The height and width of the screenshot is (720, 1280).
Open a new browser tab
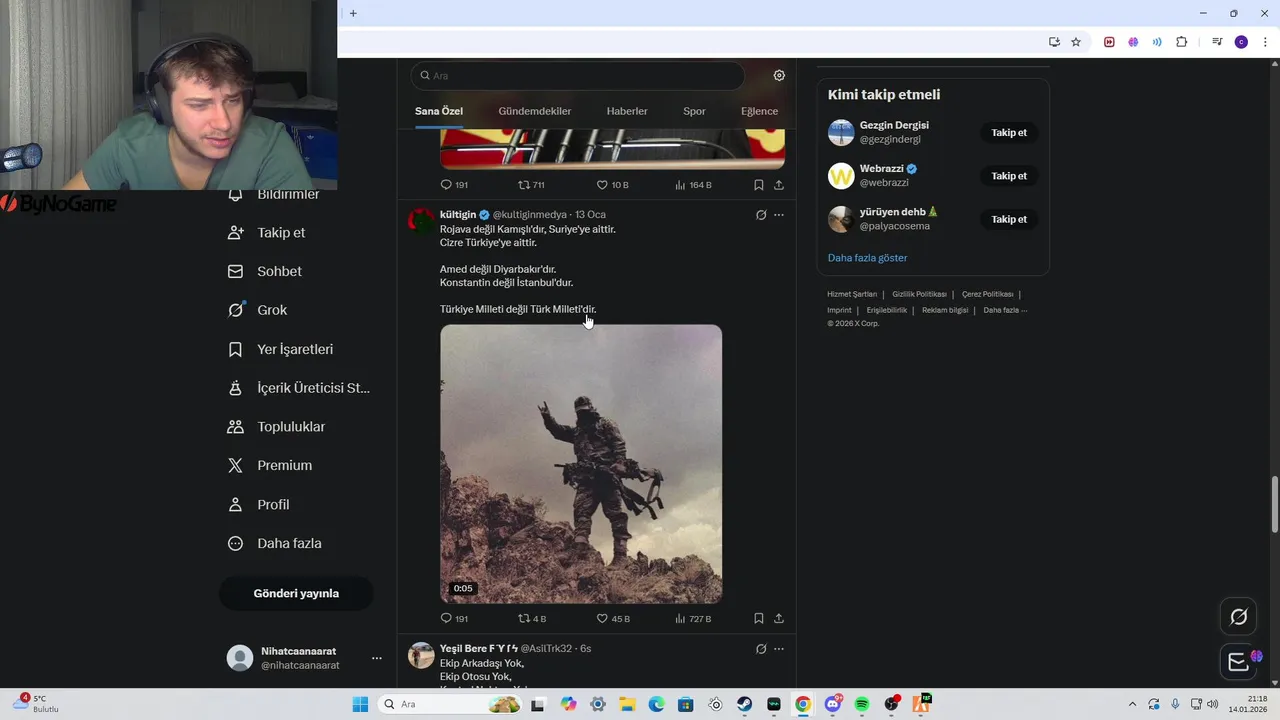point(353,13)
